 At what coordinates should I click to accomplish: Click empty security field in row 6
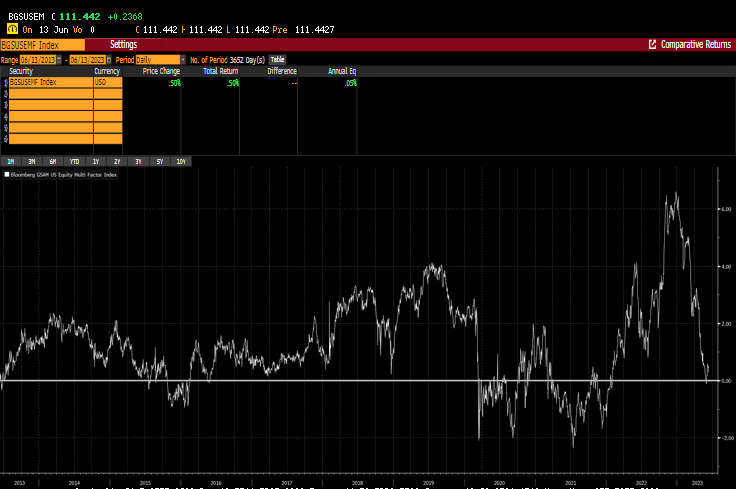point(51,138)
